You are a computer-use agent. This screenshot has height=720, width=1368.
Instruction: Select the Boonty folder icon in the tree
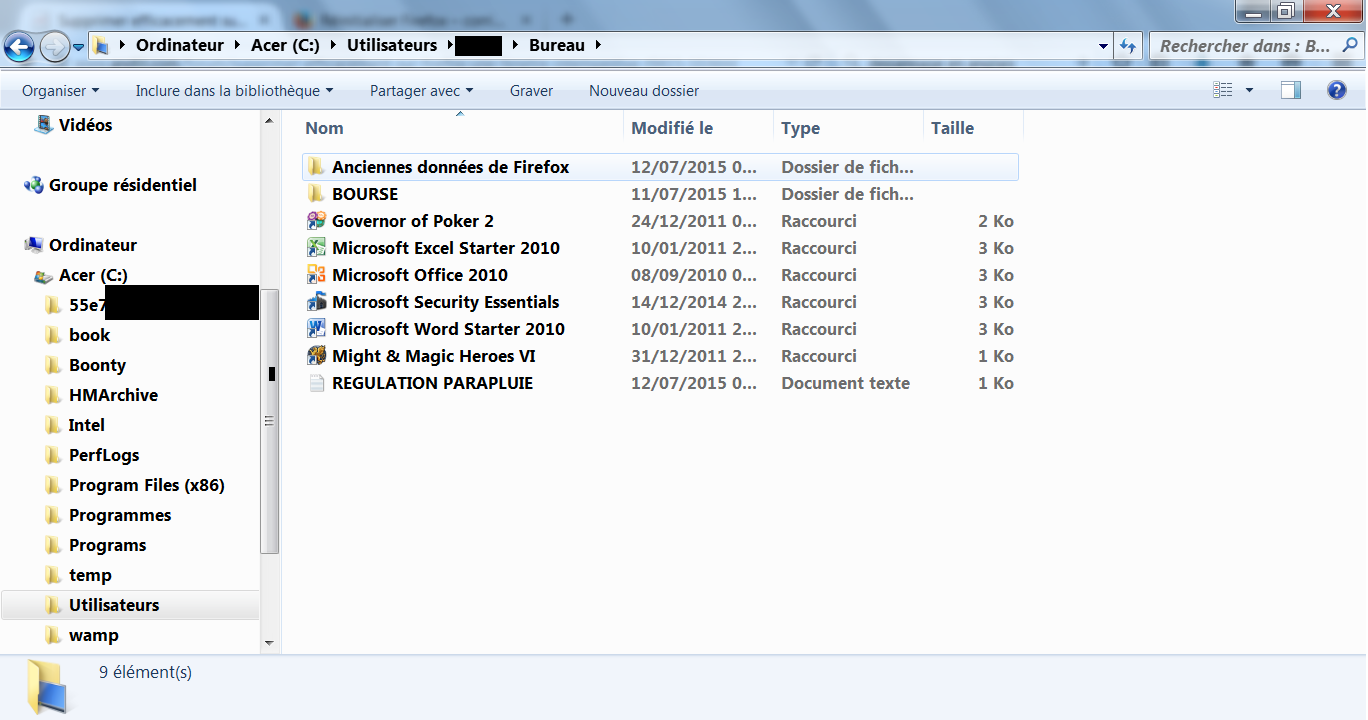tap(53, 365)
